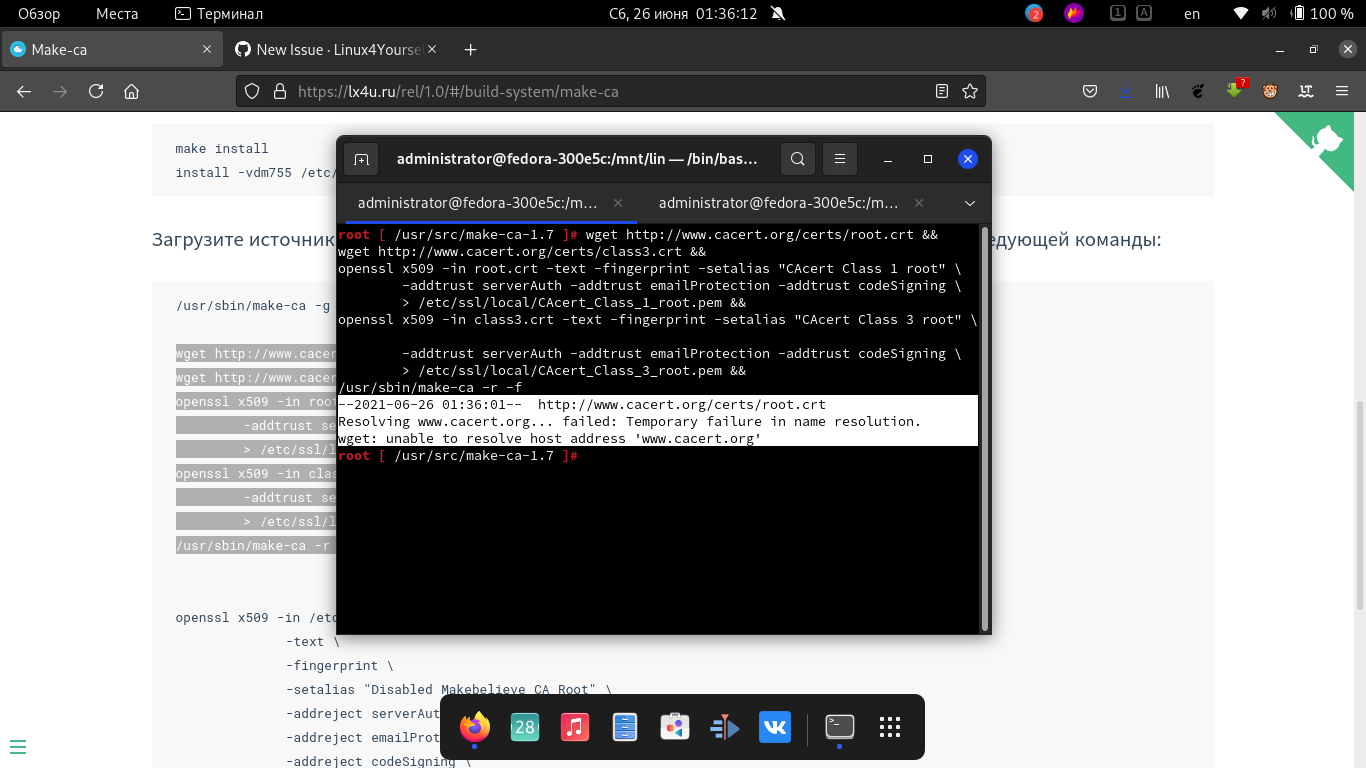This screenshot has width=1366, height=768.
Task: Open Reader View for the lx4u.ru page
Action: click(941, 90)
